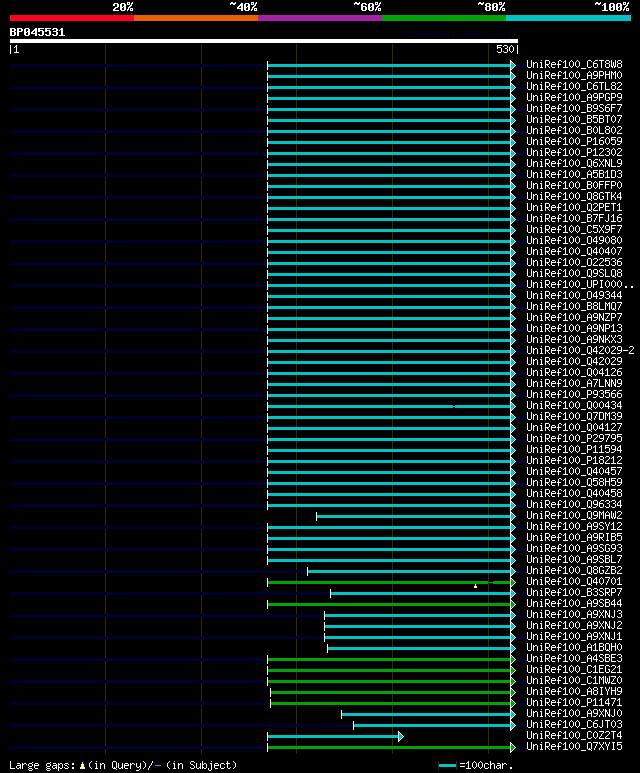This screenshot has width=640, height=773.
Task: Click the UniRef100_Q9MAW2 label
Action: tap(574, 516)
